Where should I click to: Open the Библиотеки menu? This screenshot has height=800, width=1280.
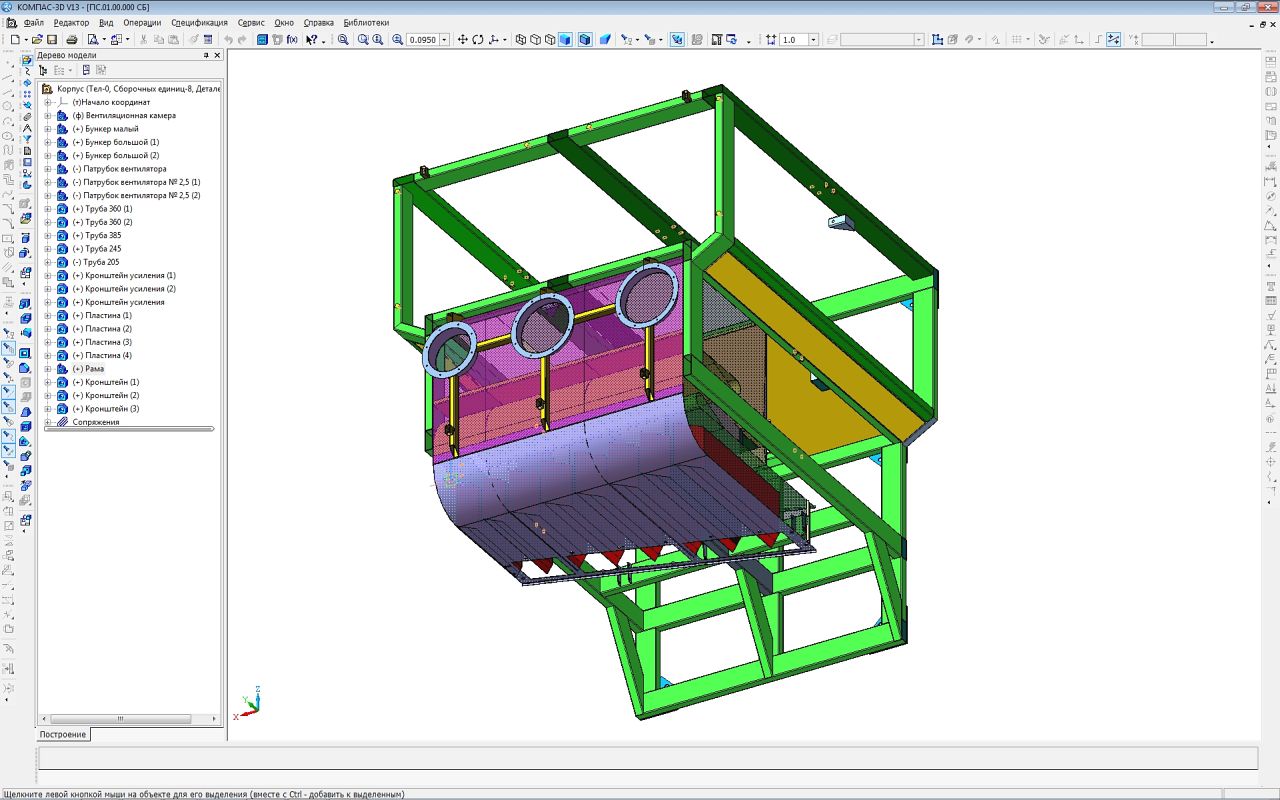366,22
